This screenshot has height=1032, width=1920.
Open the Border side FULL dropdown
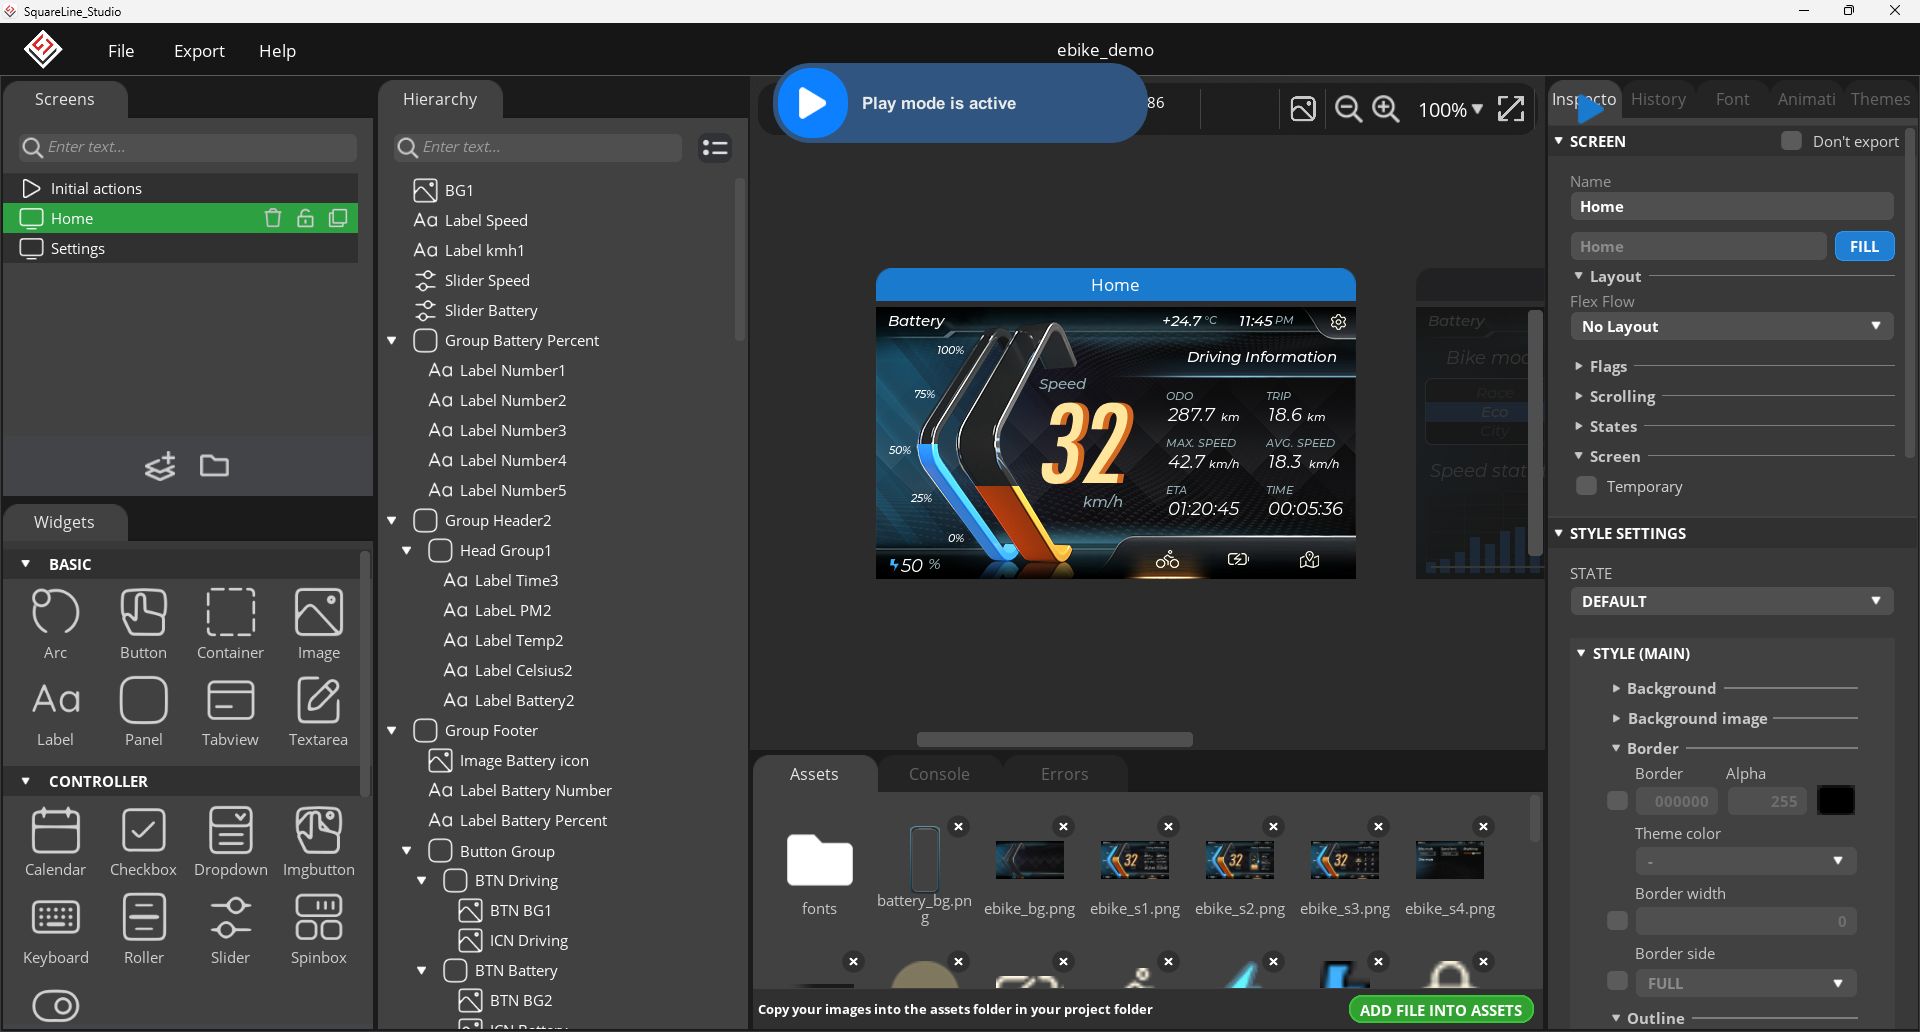tap(1746, 983)
